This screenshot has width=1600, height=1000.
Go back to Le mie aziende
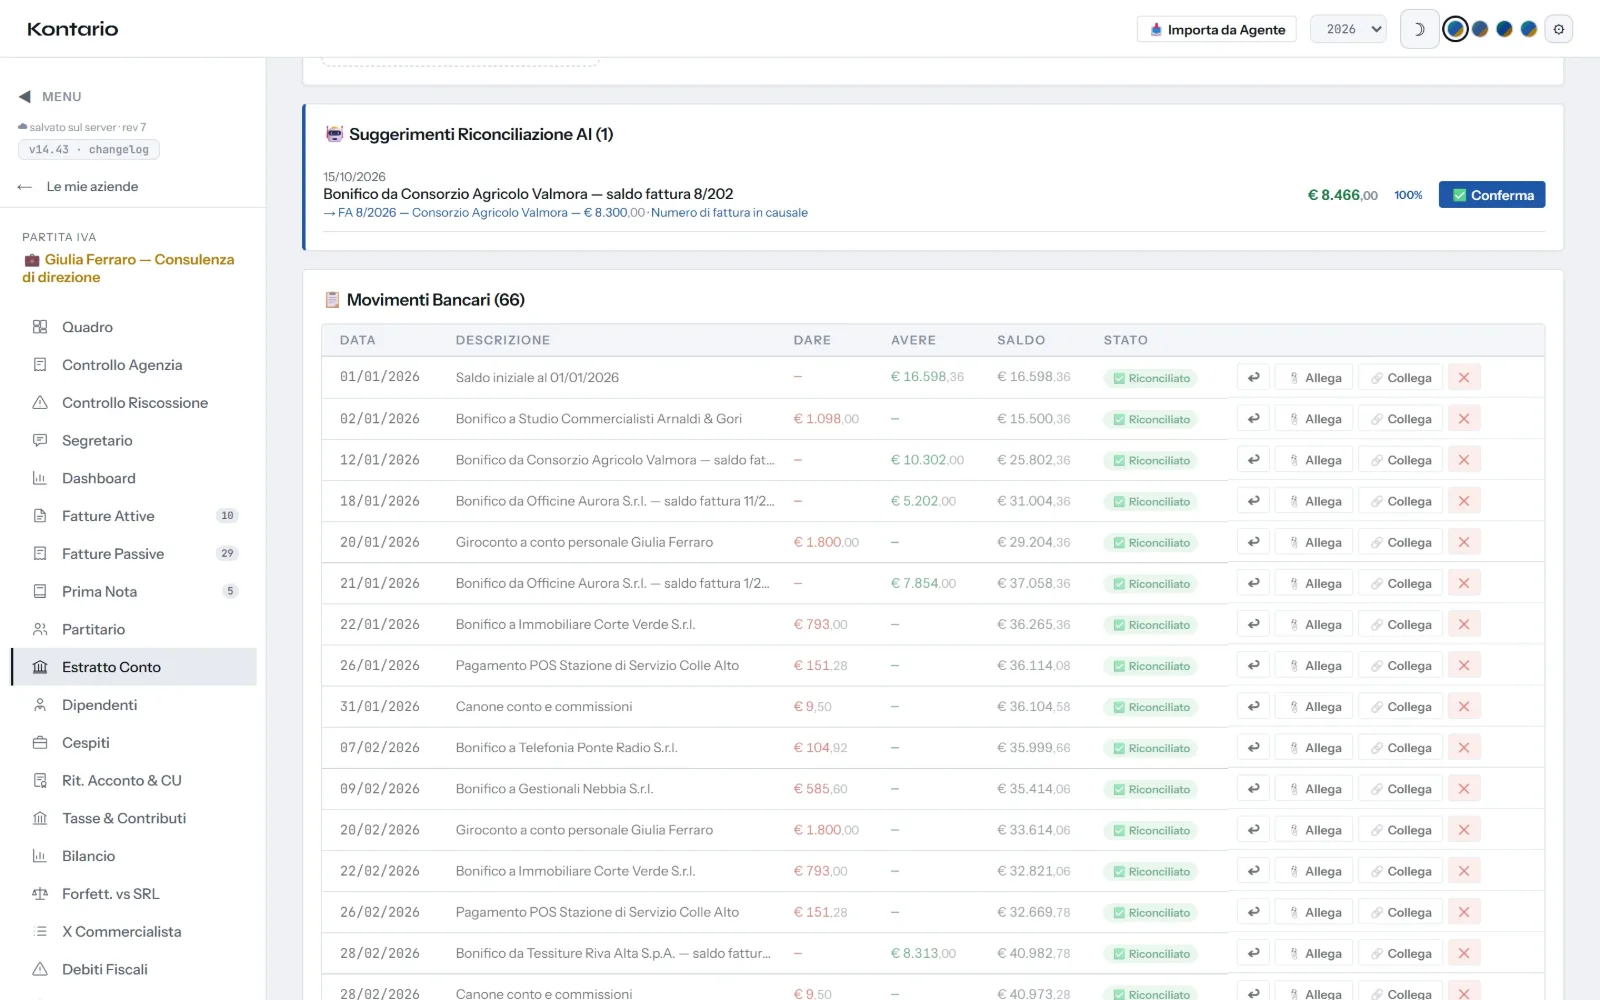(x=78, y=187)
